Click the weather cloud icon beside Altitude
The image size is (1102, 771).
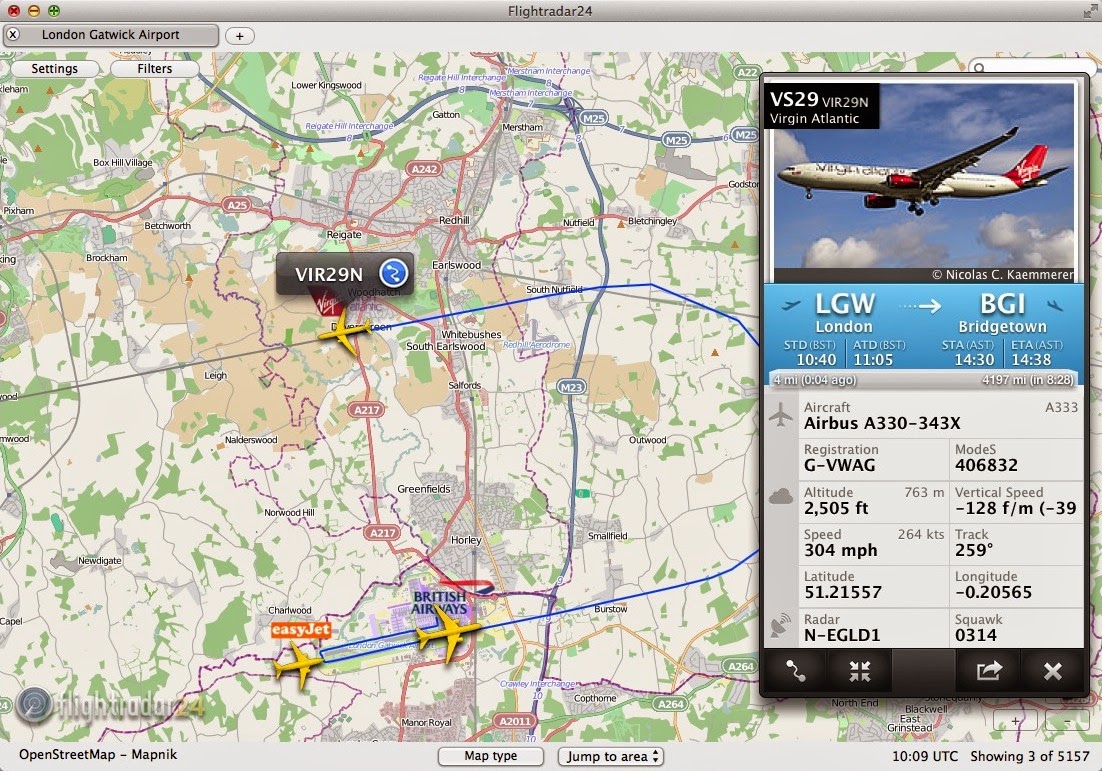(782, 498)
